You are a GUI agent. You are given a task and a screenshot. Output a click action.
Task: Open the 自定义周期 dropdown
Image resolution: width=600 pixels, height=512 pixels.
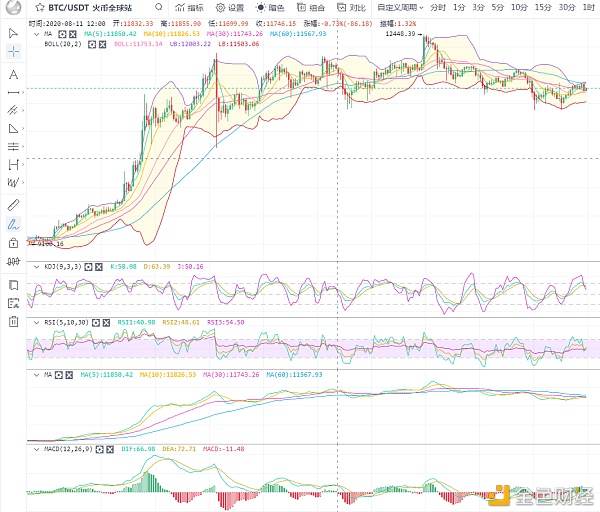coord(400,7)
